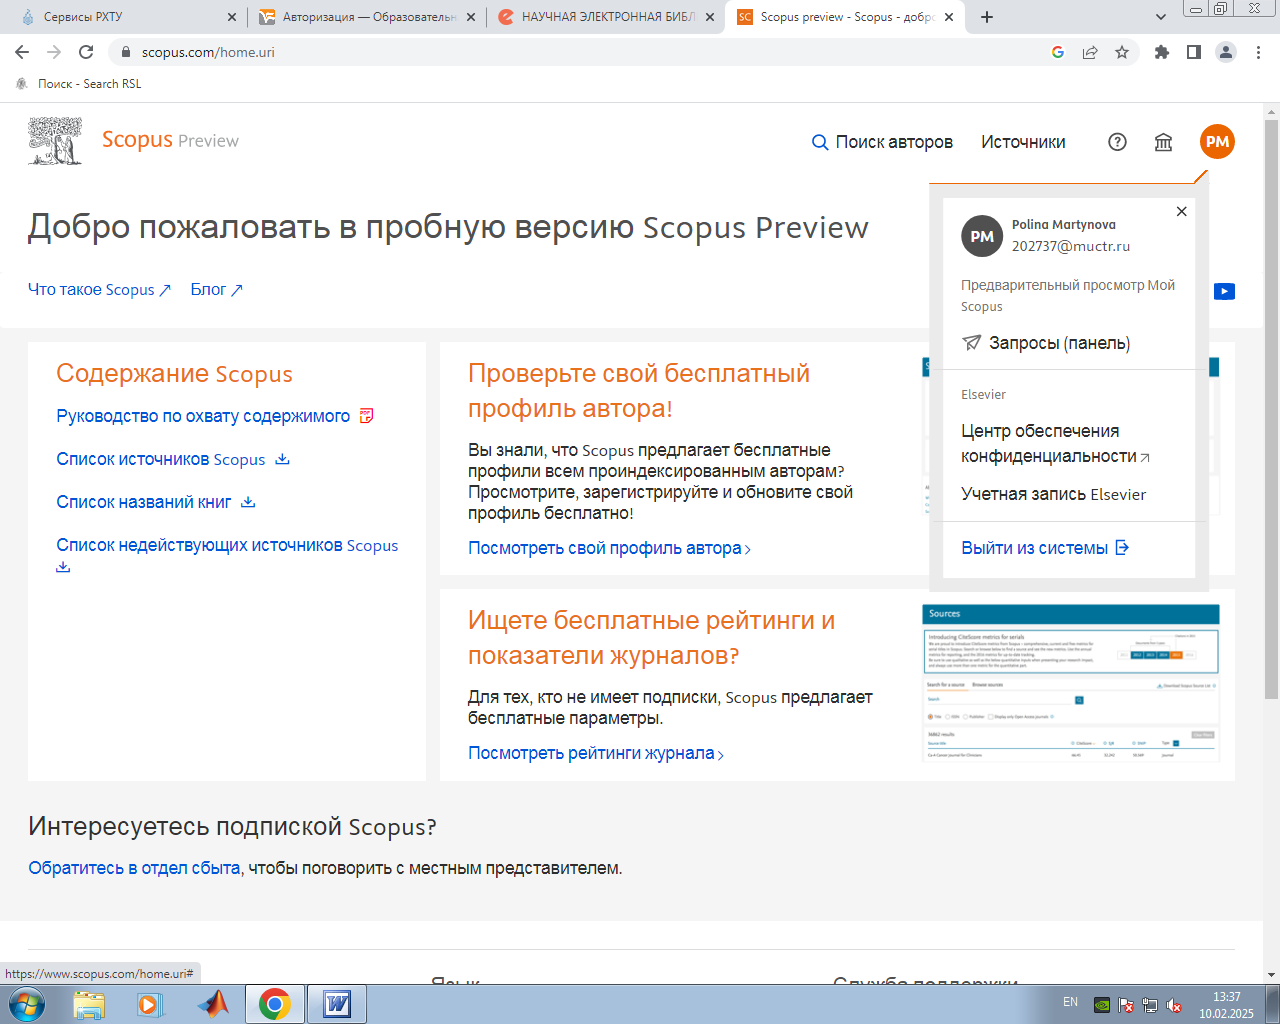Viewport: 1280px width, 1024px height.
Task: Switch to the Сервисы РХТУ tab
Action: coord(120,17)
